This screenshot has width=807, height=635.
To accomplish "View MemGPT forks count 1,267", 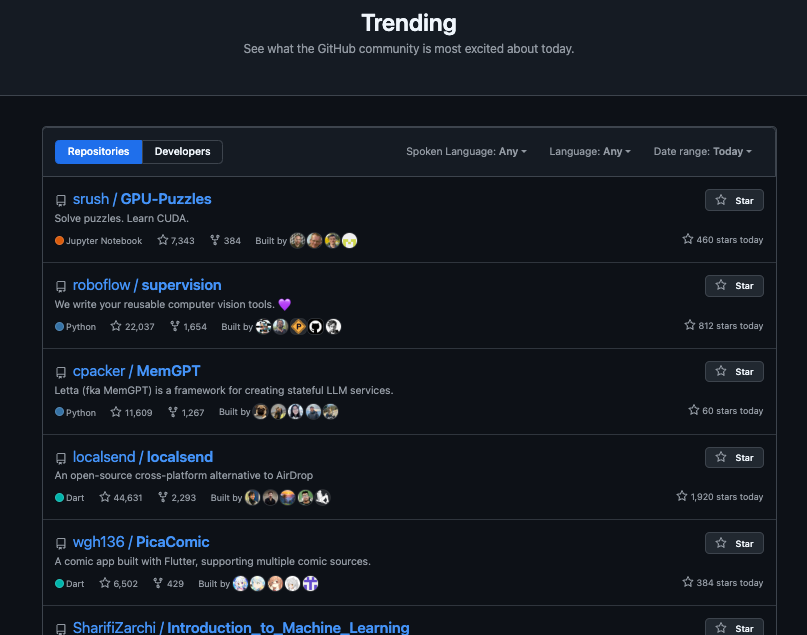I will [x=186, y=412].
